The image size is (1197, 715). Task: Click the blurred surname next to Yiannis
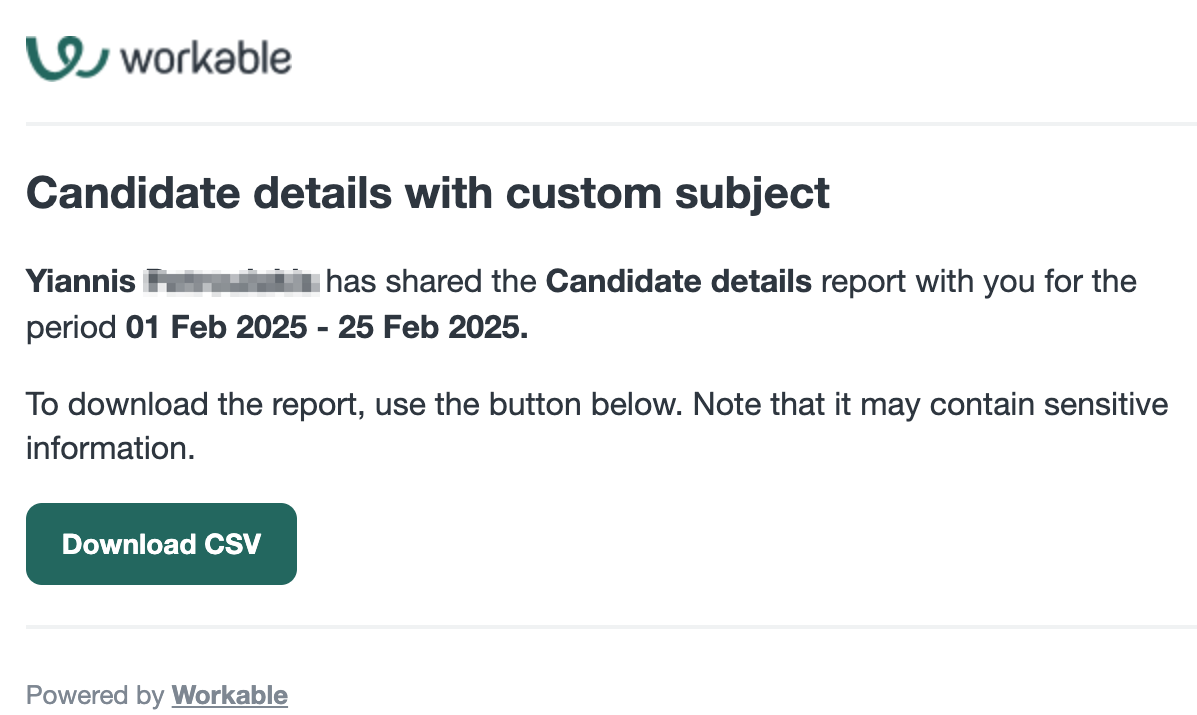232,282
